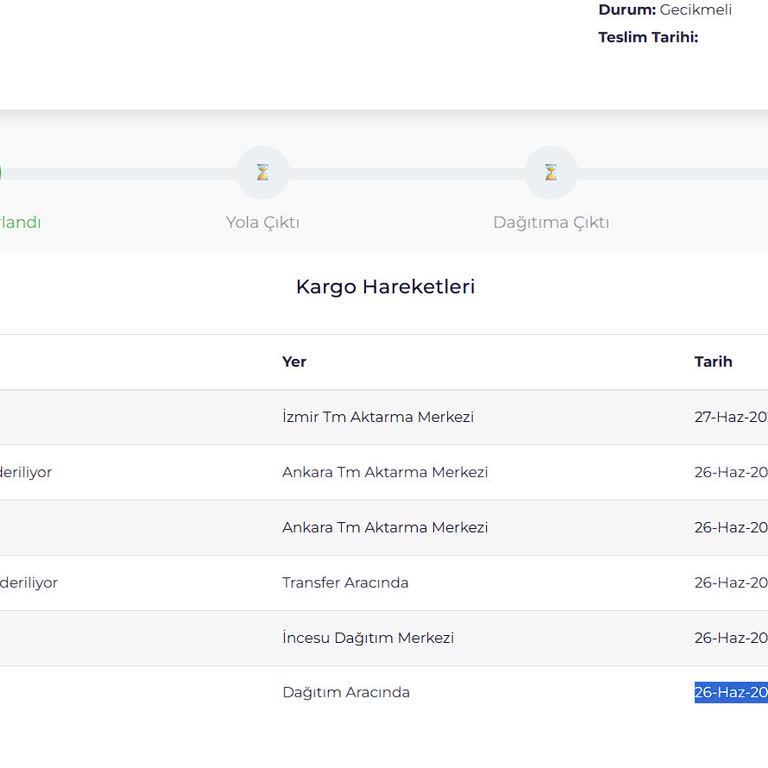This screenshot has width=768, height=768.
Task: Click the Kargo Hareketleri heading
Action: (385, 287)
